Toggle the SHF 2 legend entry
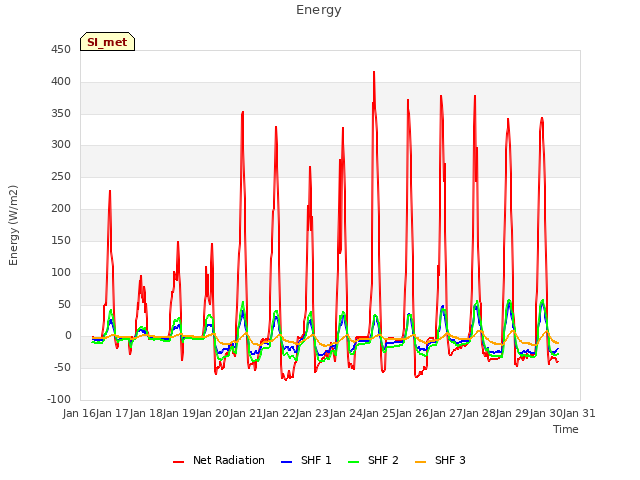 pos(373,460)
